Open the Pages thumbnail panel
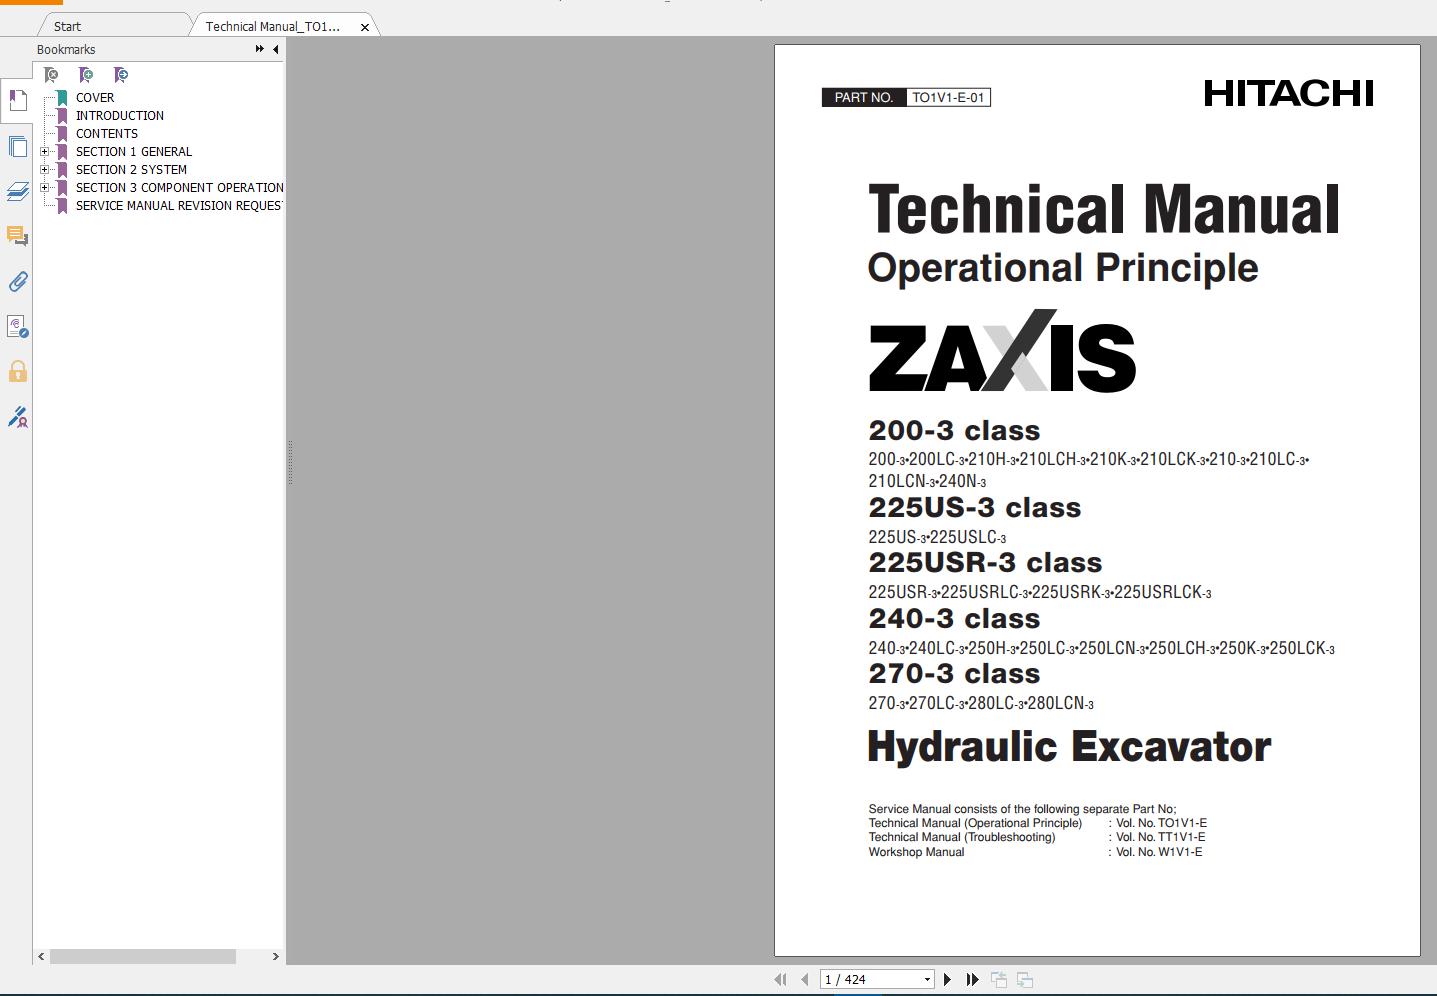Viewport: 1437px width, 996px height. pos(17,146)
